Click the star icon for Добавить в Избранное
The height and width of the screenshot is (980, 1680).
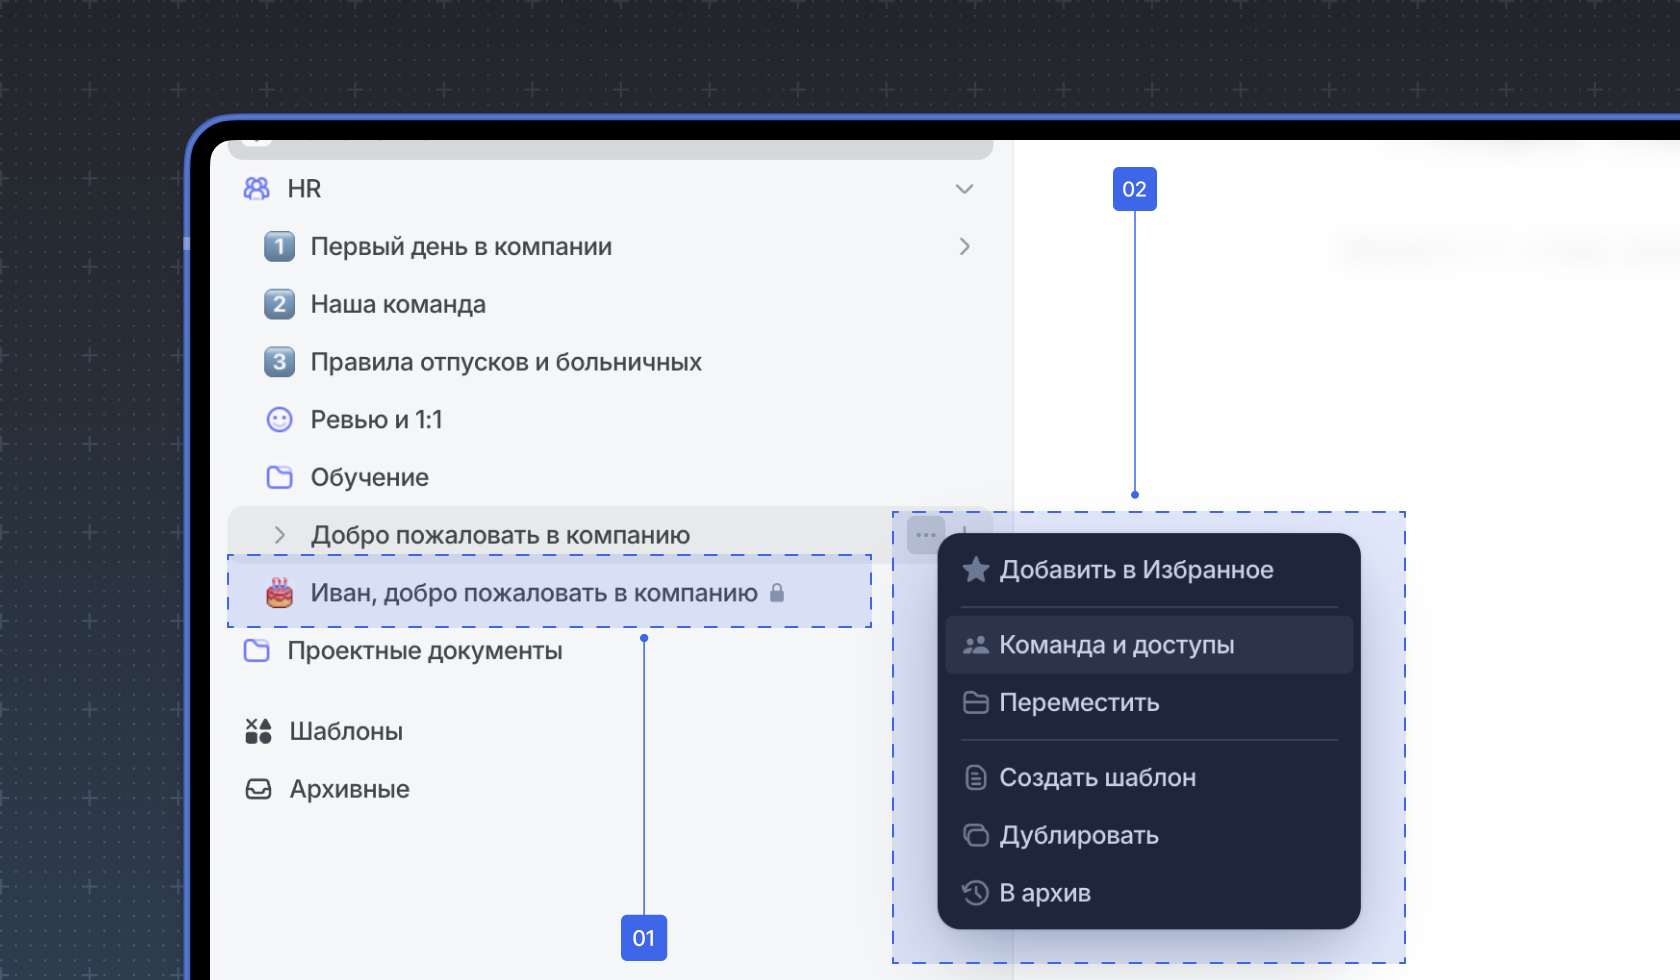click(975, 570)
